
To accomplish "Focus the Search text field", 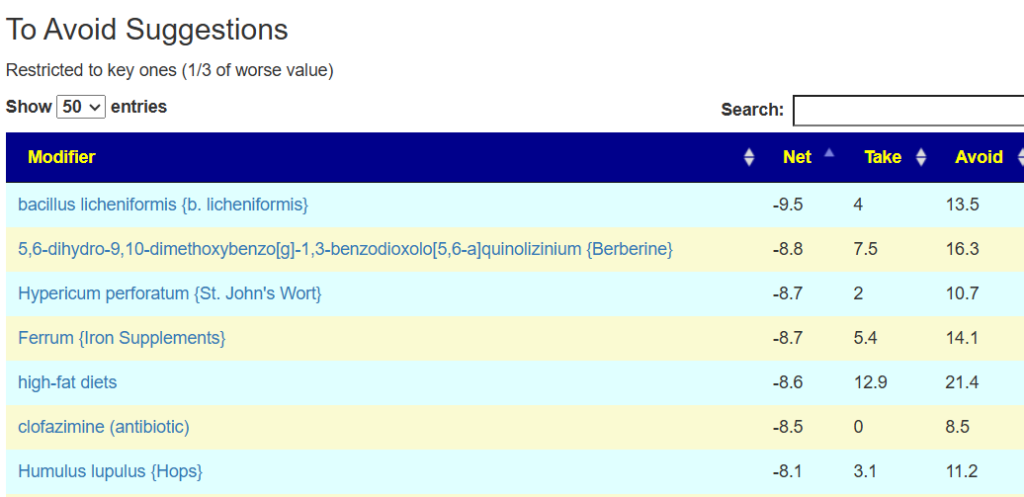I will [x=908, y=110].
